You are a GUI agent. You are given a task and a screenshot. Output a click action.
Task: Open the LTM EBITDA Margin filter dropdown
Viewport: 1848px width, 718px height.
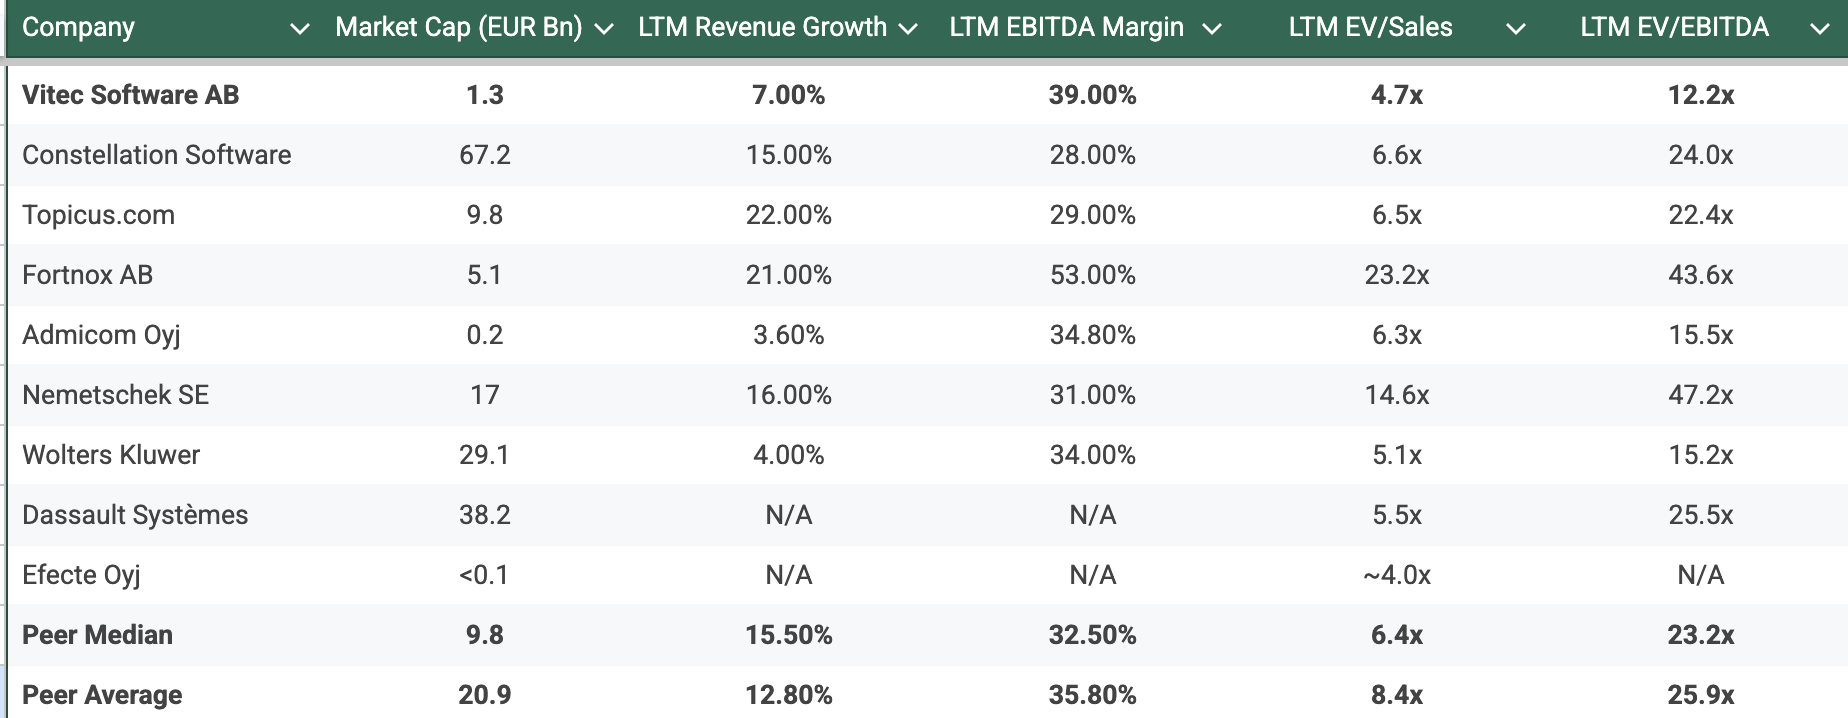click(x=1212, y=29)
